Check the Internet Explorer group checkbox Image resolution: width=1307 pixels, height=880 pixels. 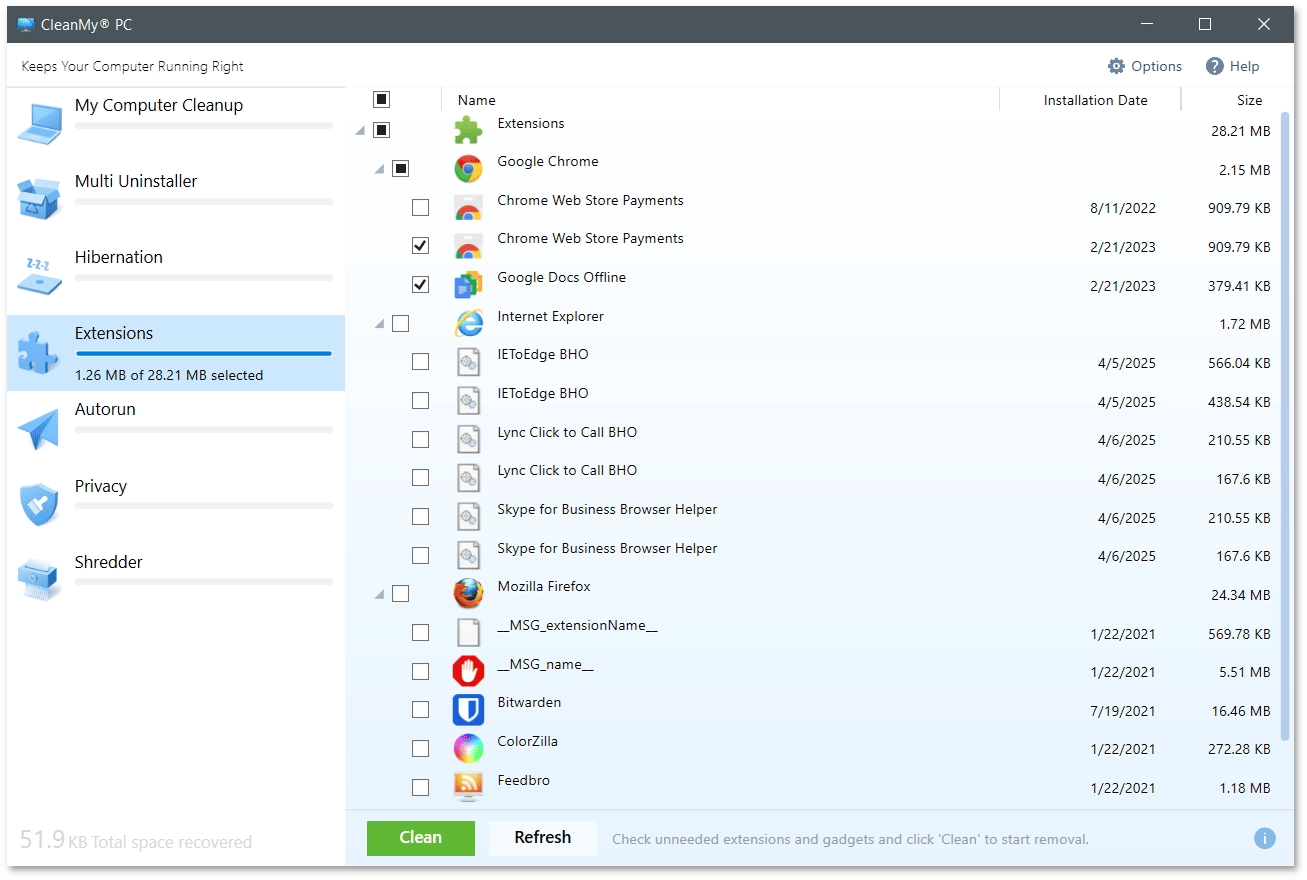[400, 324]
